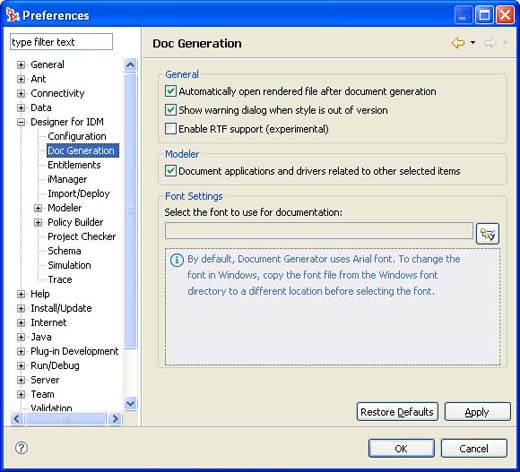Expand the Java tree node

[x=21, y=337]
